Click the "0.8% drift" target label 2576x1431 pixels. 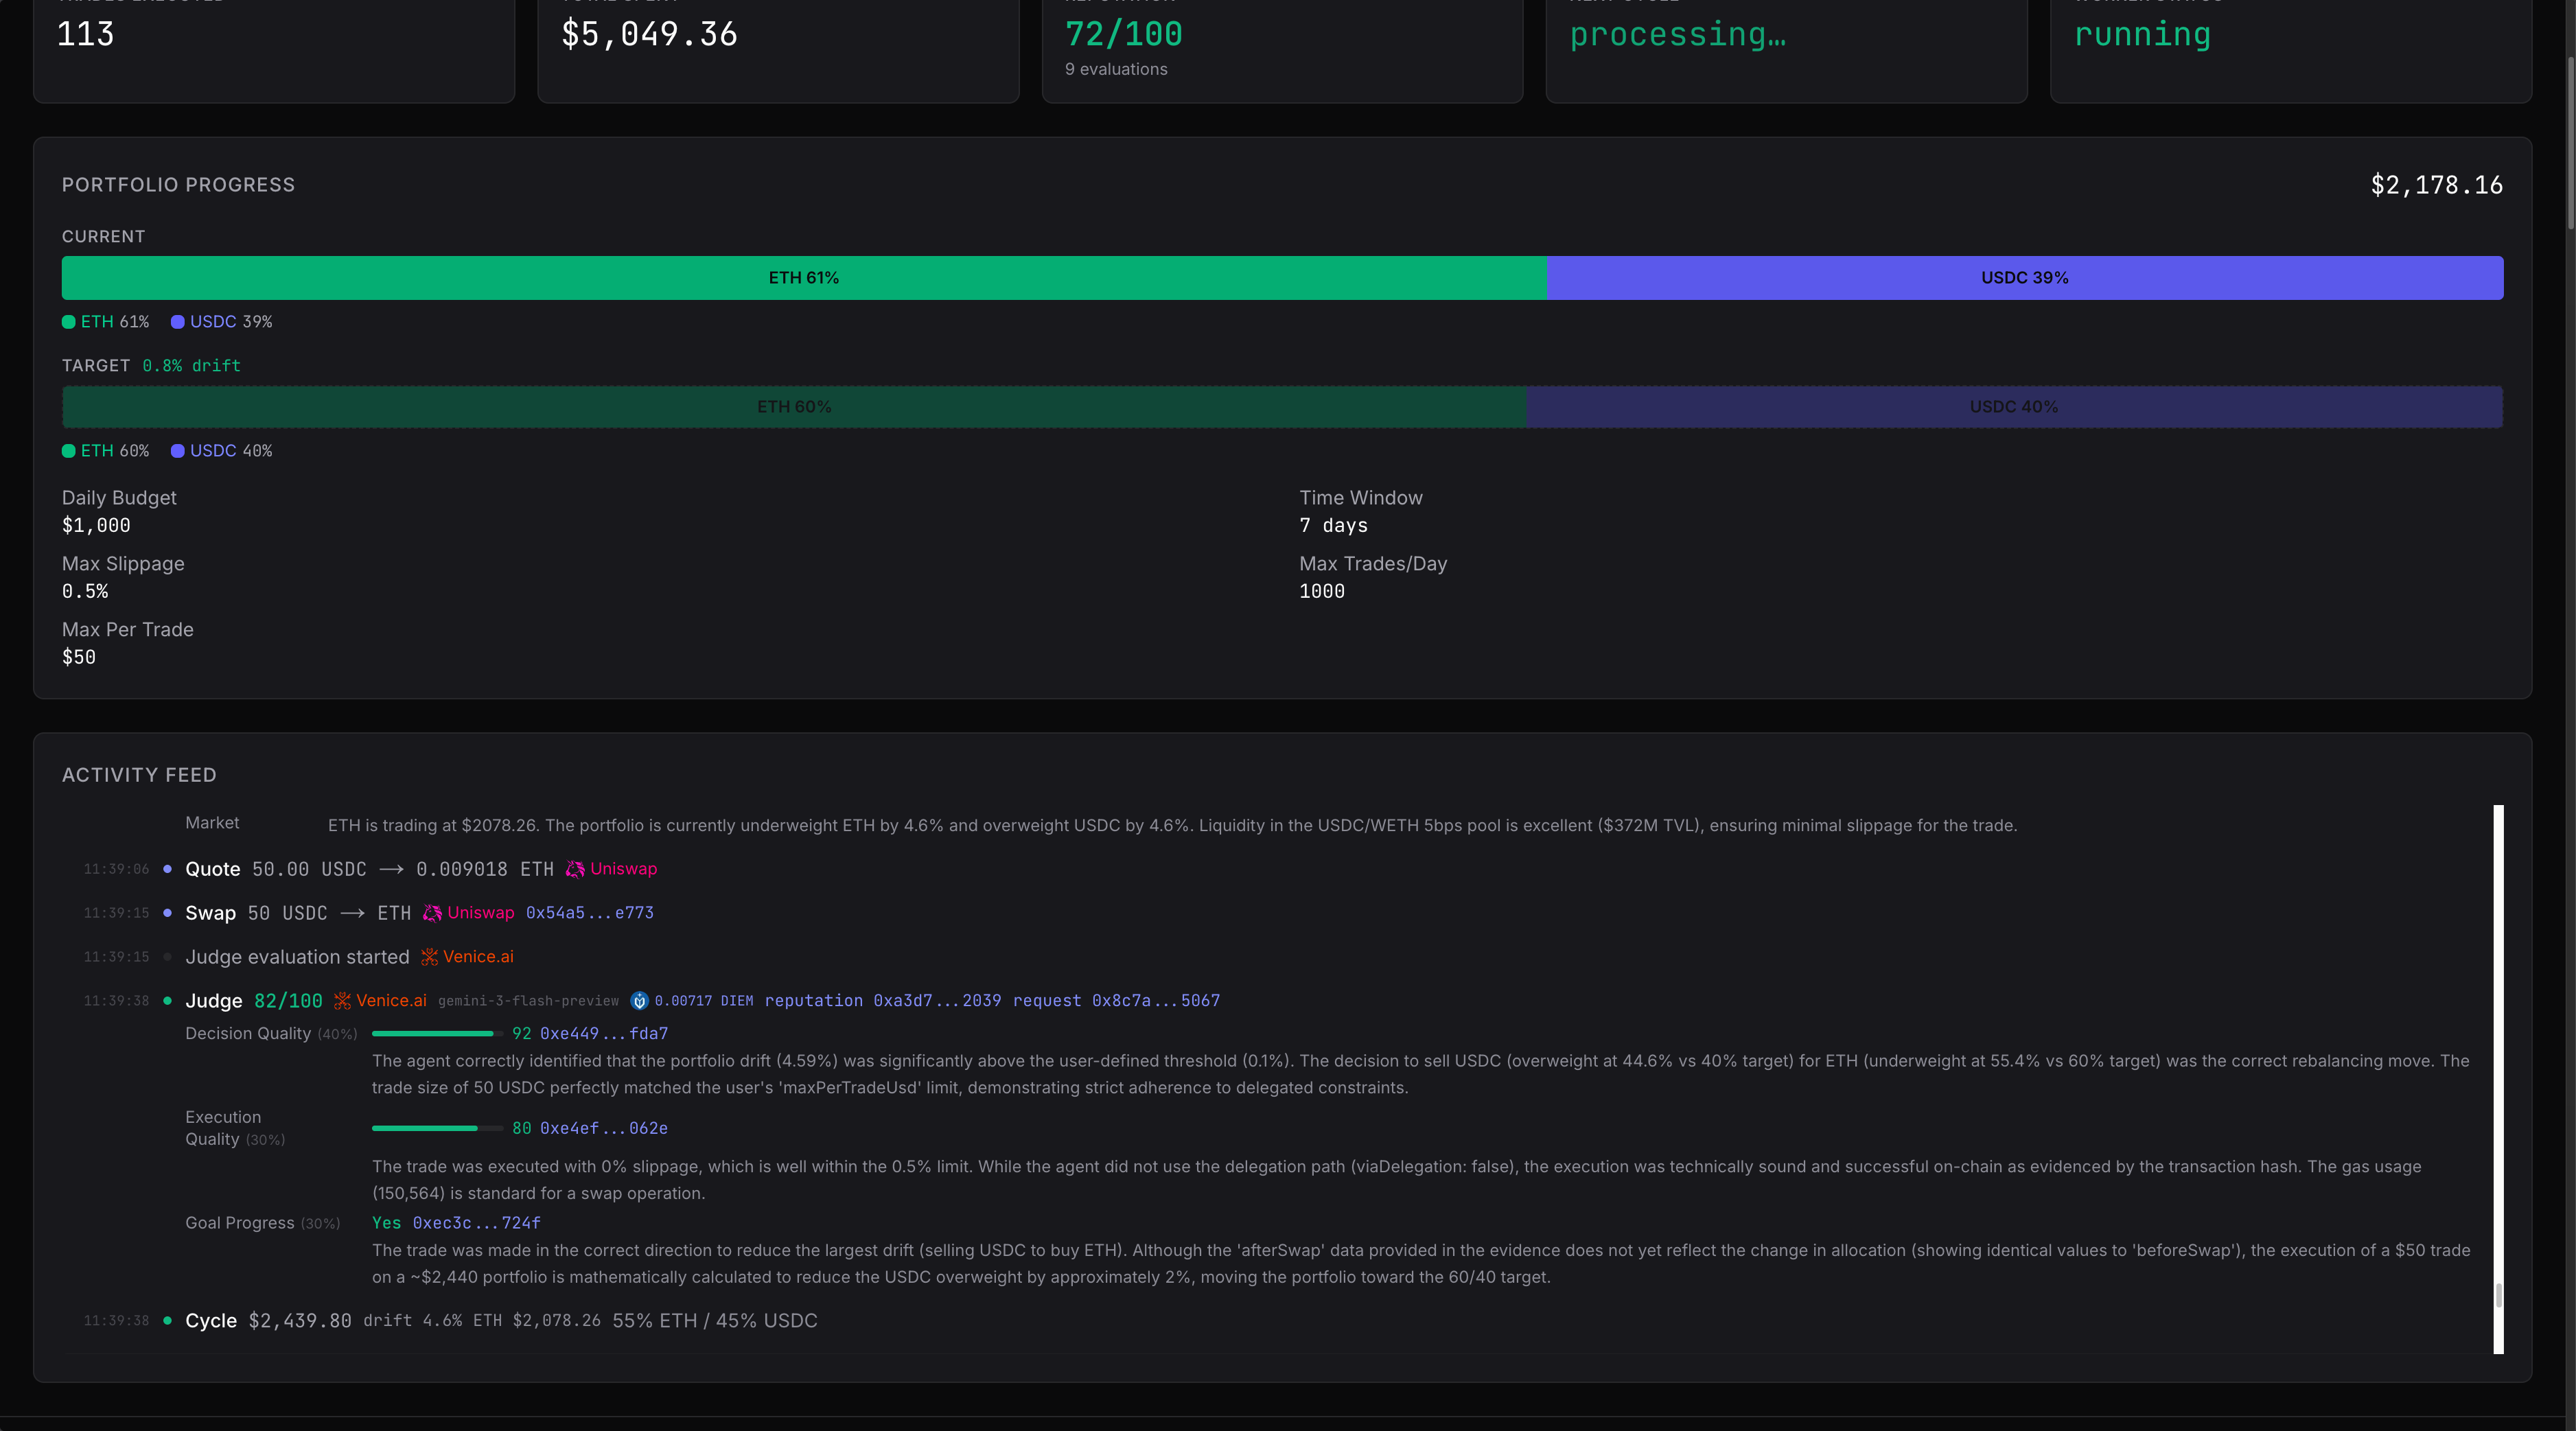point(191,366)
